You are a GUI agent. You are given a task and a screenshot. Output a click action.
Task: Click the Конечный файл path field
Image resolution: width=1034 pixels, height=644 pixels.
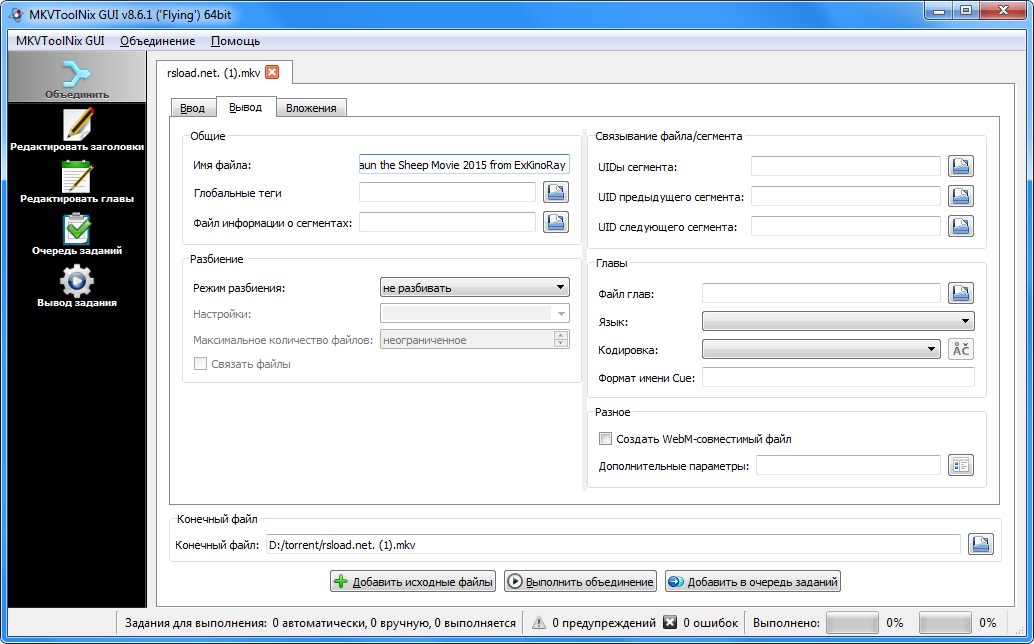tap(613, 544)
